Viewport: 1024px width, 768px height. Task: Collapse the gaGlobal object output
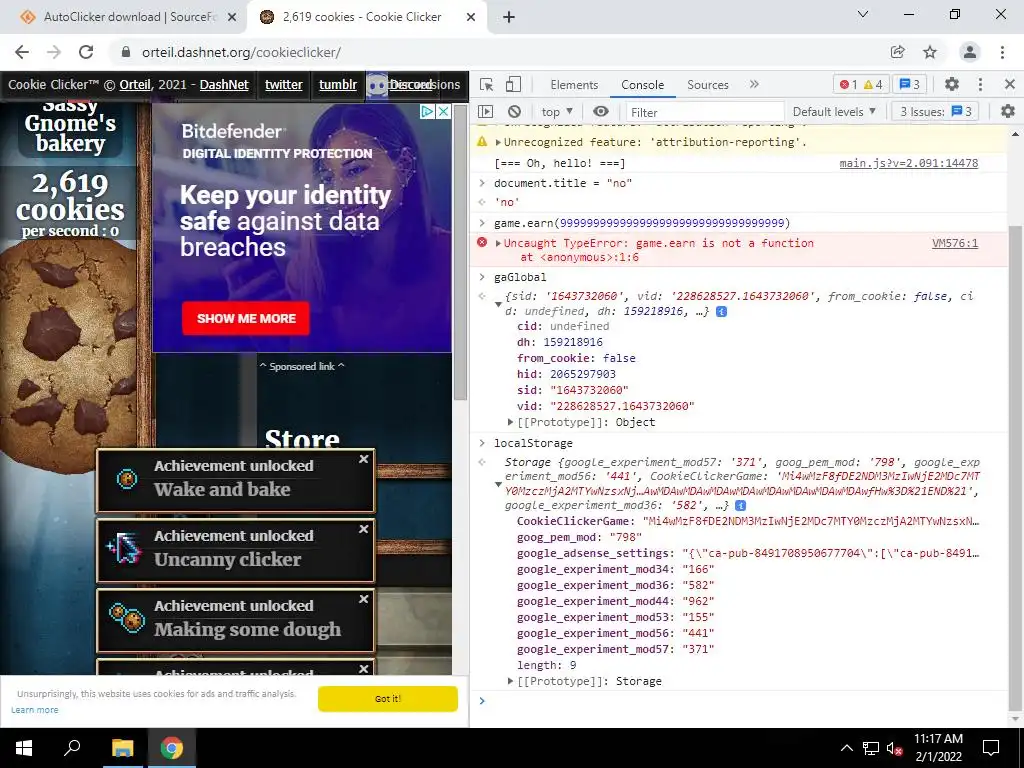click(498, 304)
